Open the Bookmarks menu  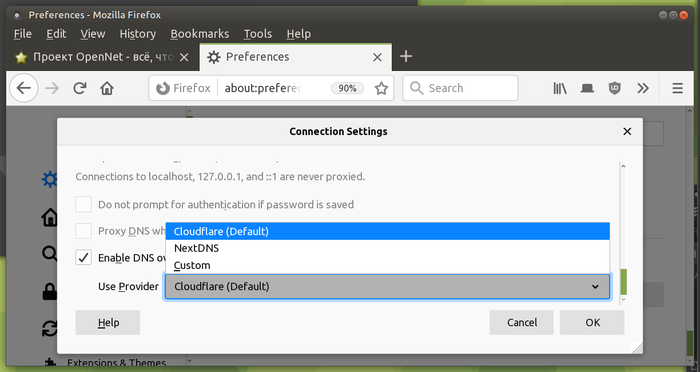(x=200, y=34)
